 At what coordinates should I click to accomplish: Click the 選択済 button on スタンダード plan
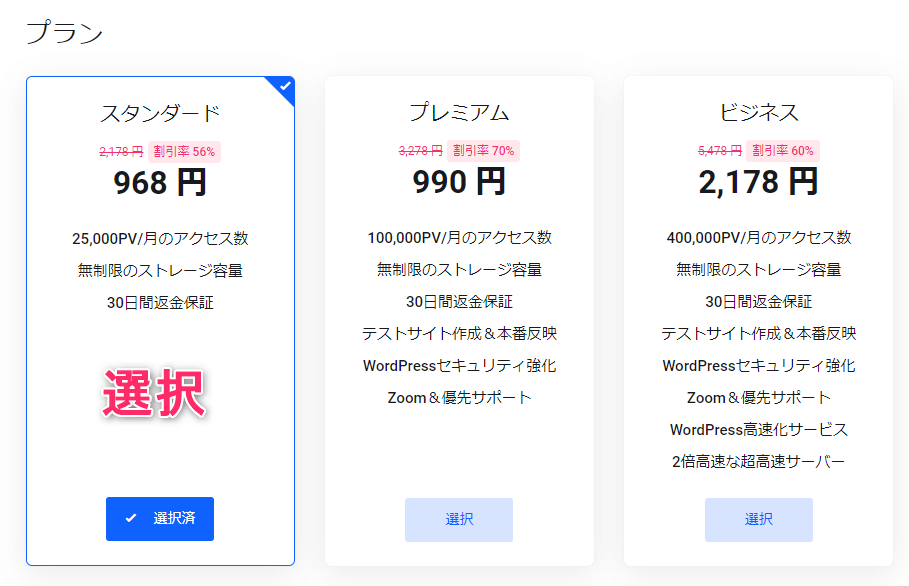(x=159, y=519)
